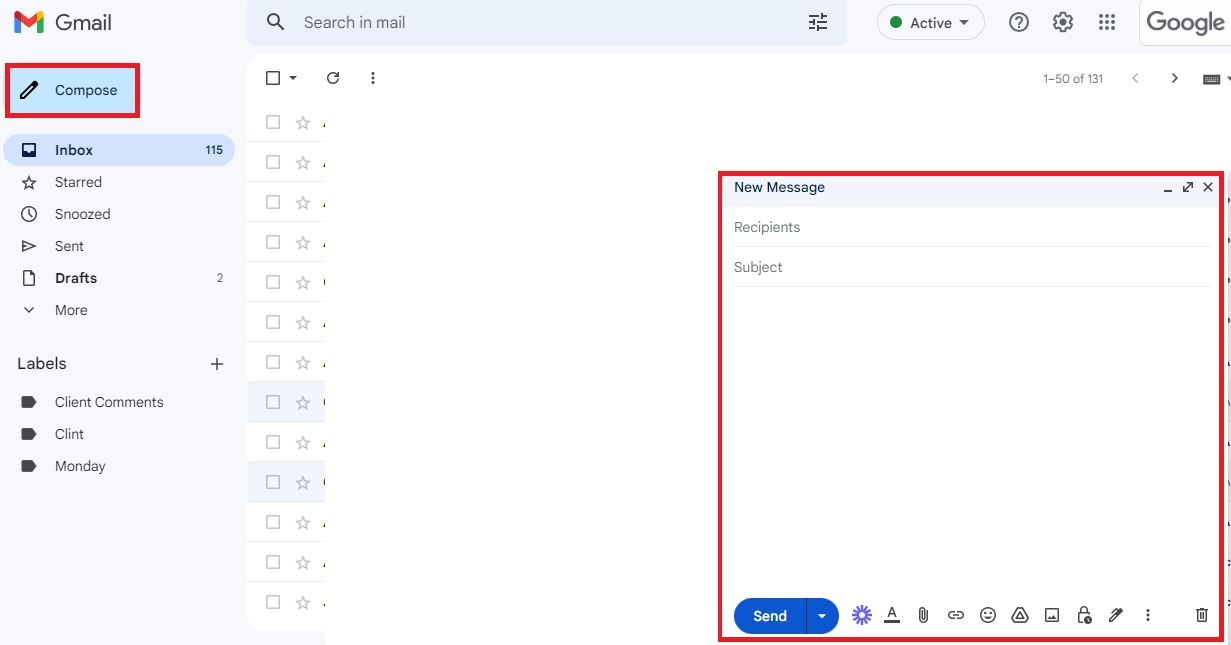The height and width of the screenshot is (645, 1231).
Task: Show search options sliders icon
Action: pos(818,22)
